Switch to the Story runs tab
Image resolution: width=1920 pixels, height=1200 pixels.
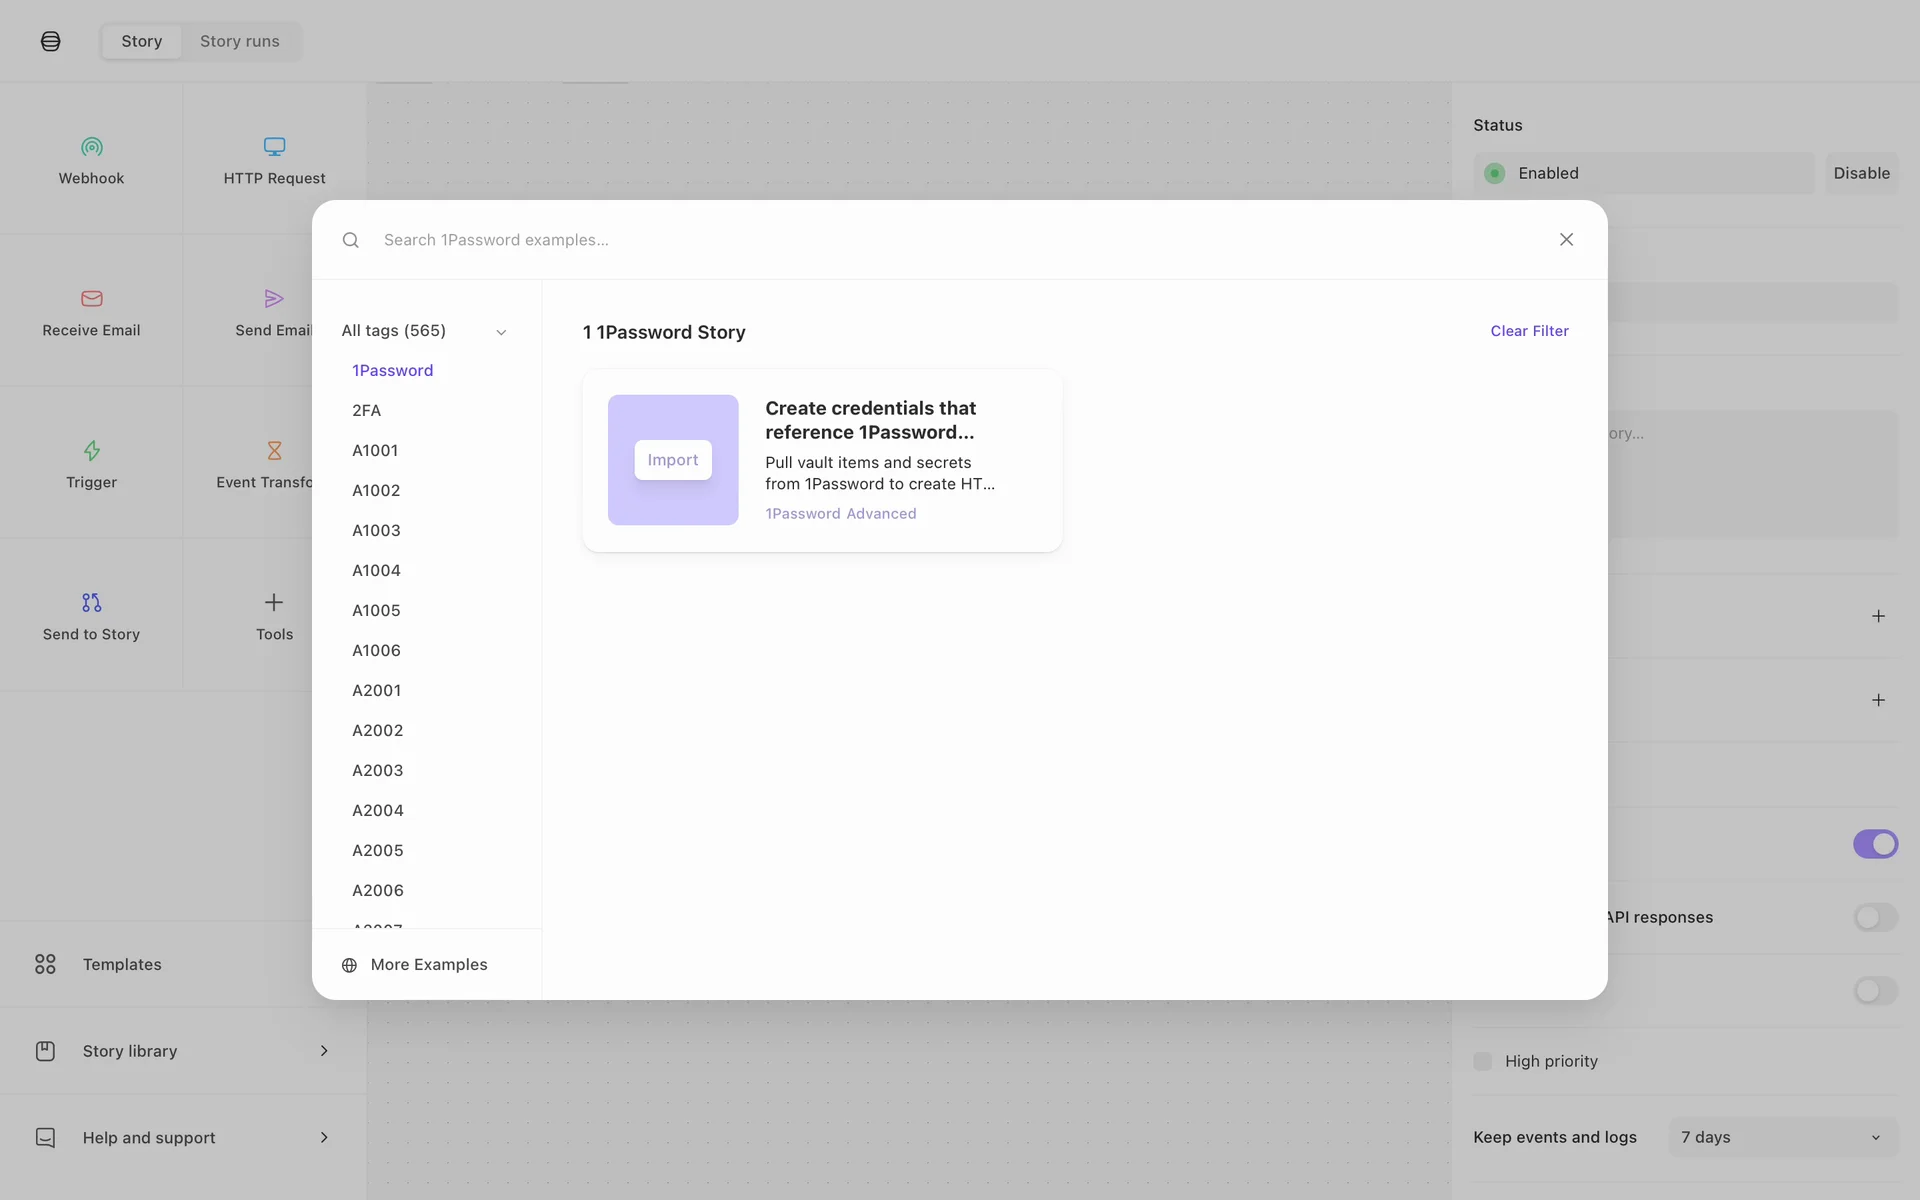(240, 41)
